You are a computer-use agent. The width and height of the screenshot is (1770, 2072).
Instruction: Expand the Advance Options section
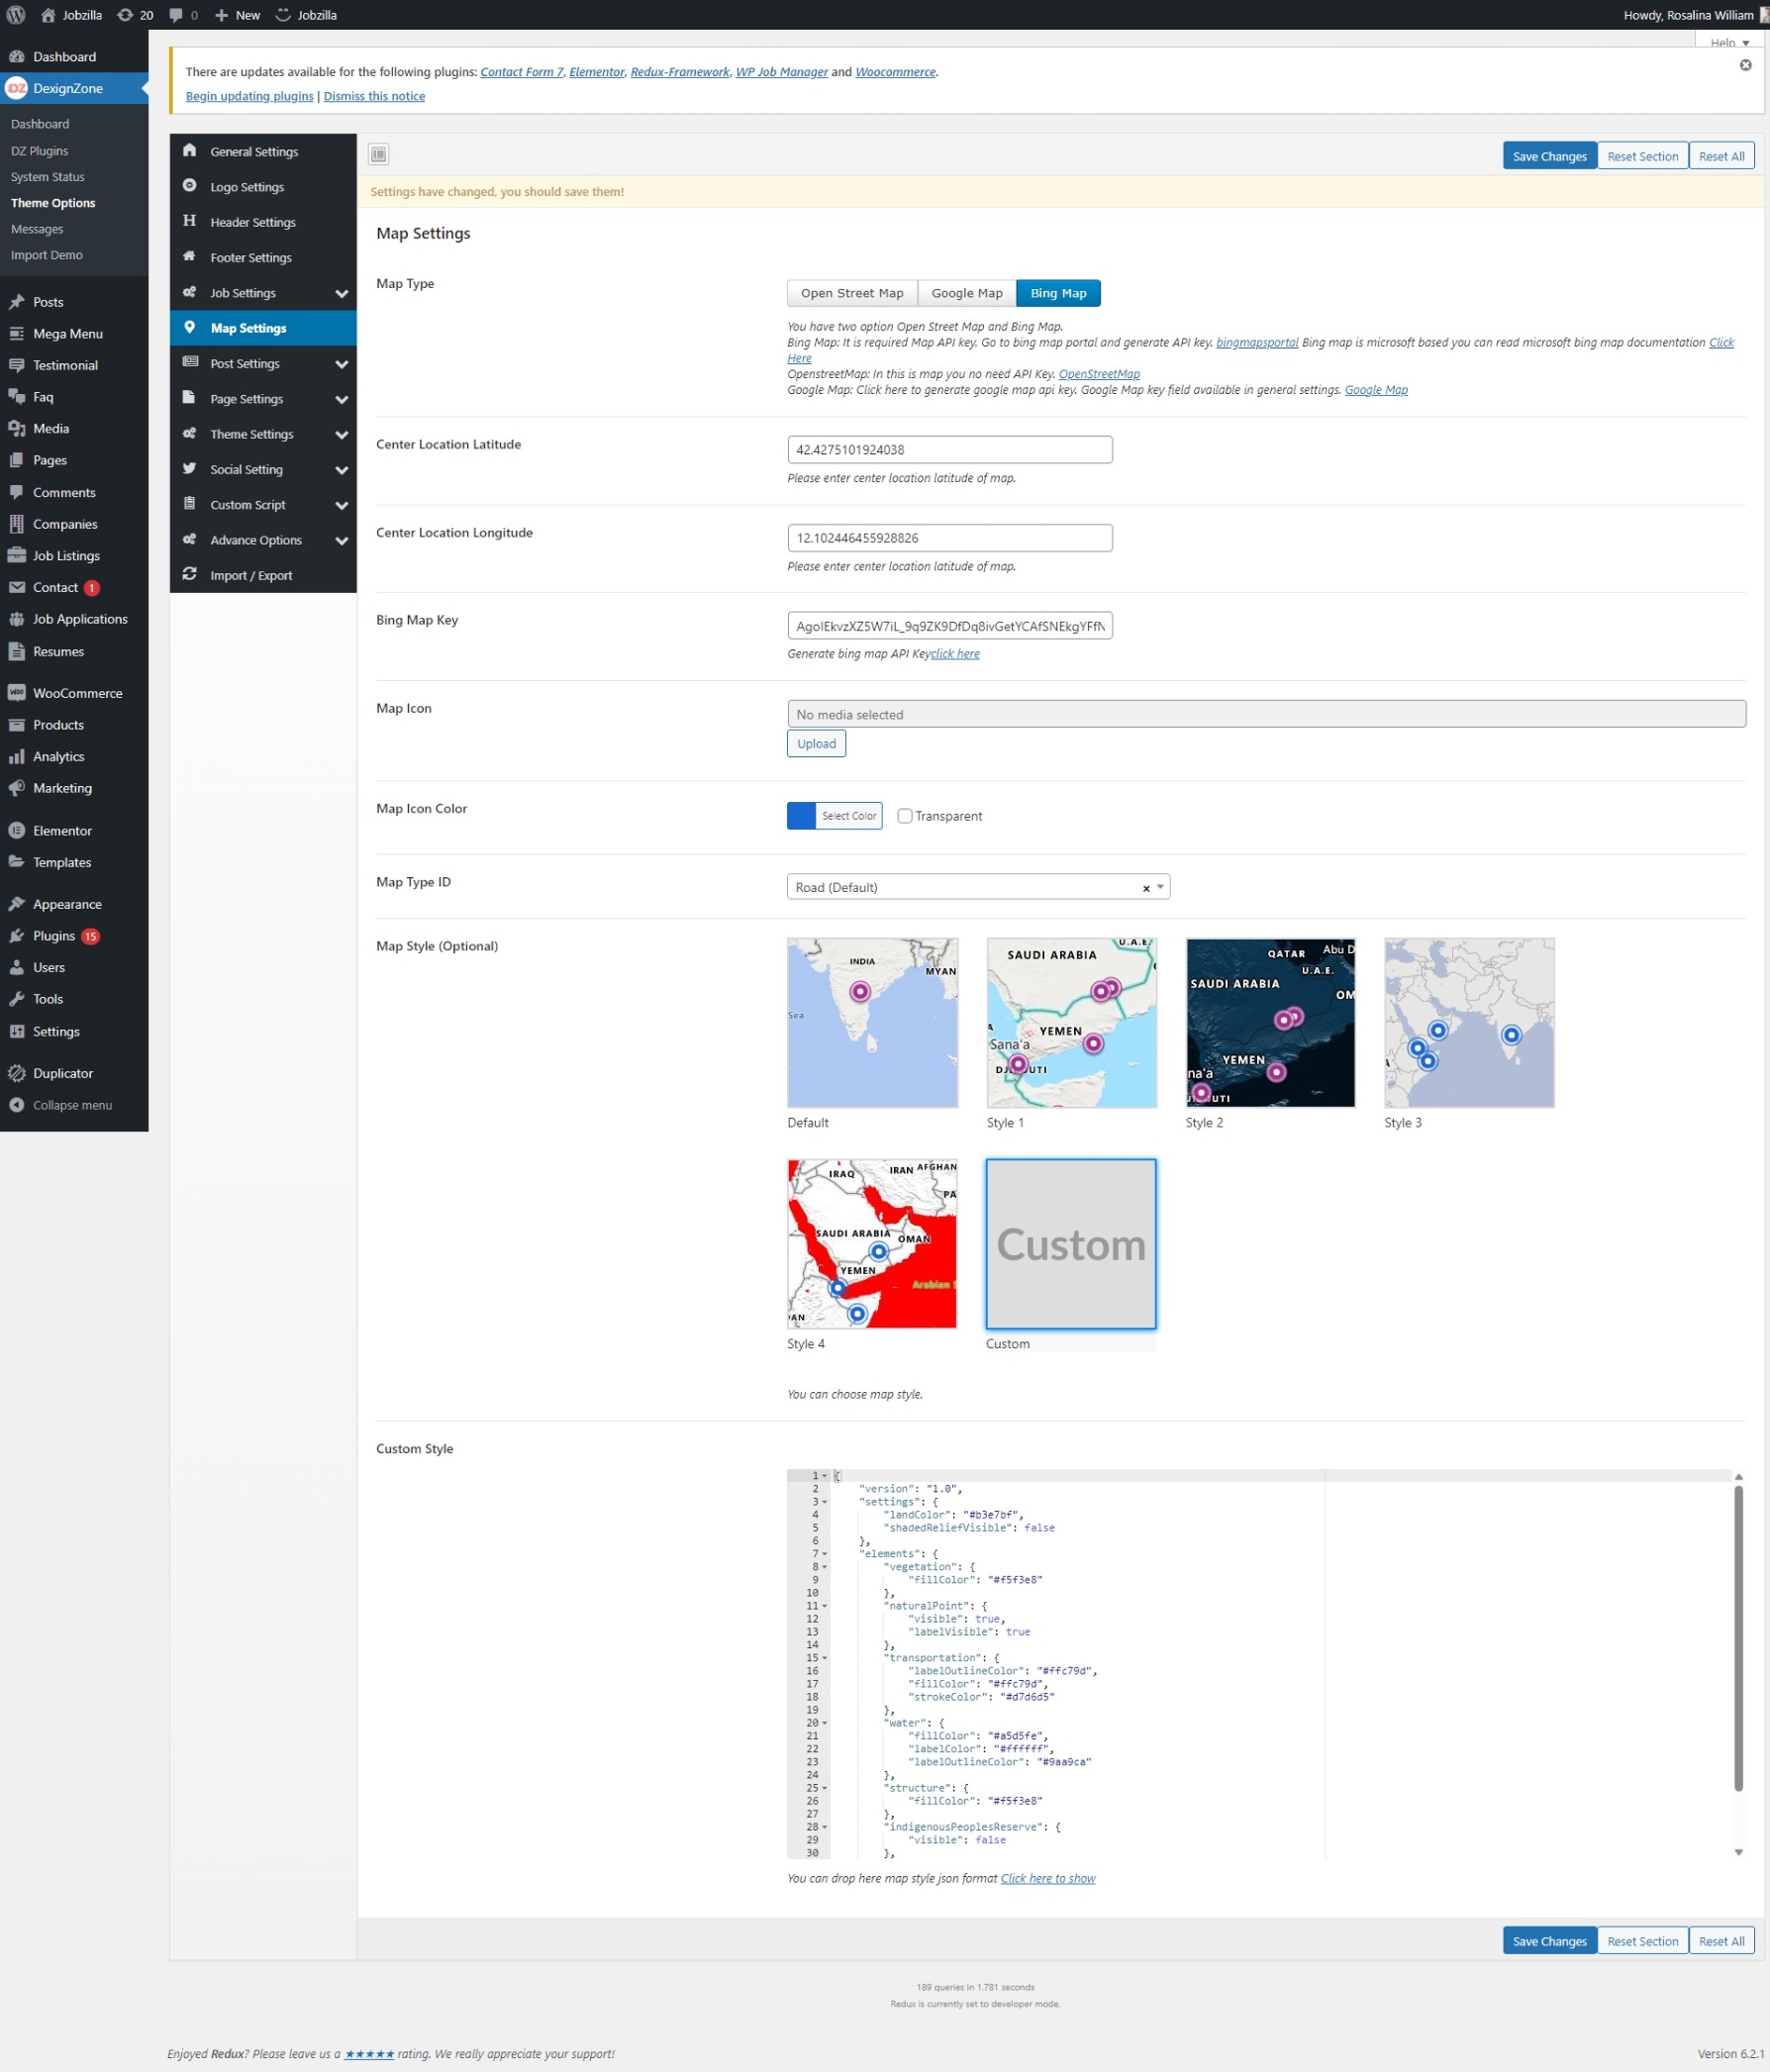pyautogui.click(x=341, y=540)
